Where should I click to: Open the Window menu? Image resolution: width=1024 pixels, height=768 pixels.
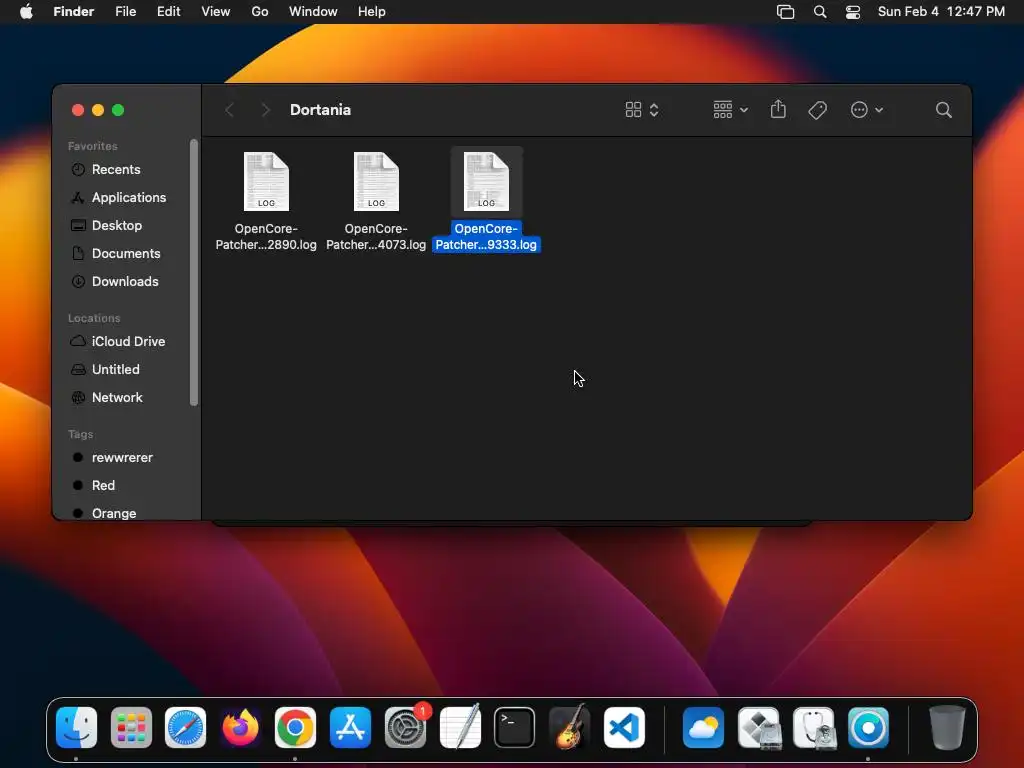coord(313,11)
